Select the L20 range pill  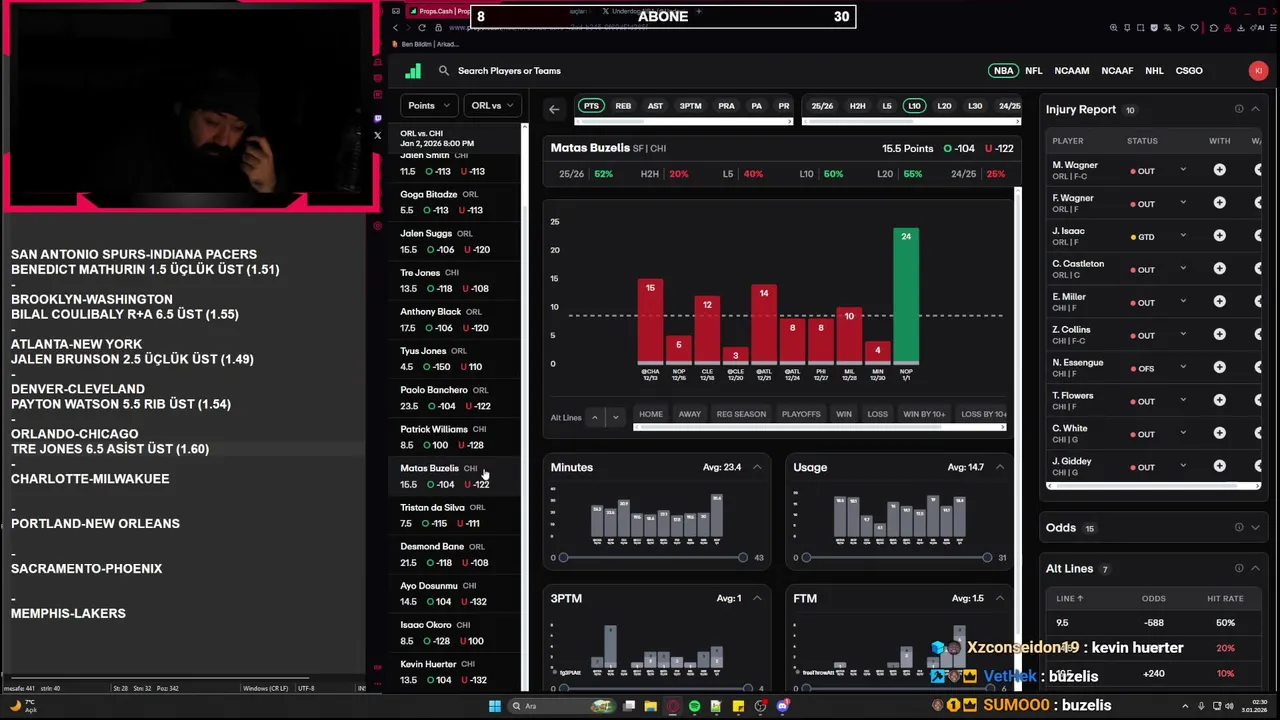[944, 106]
